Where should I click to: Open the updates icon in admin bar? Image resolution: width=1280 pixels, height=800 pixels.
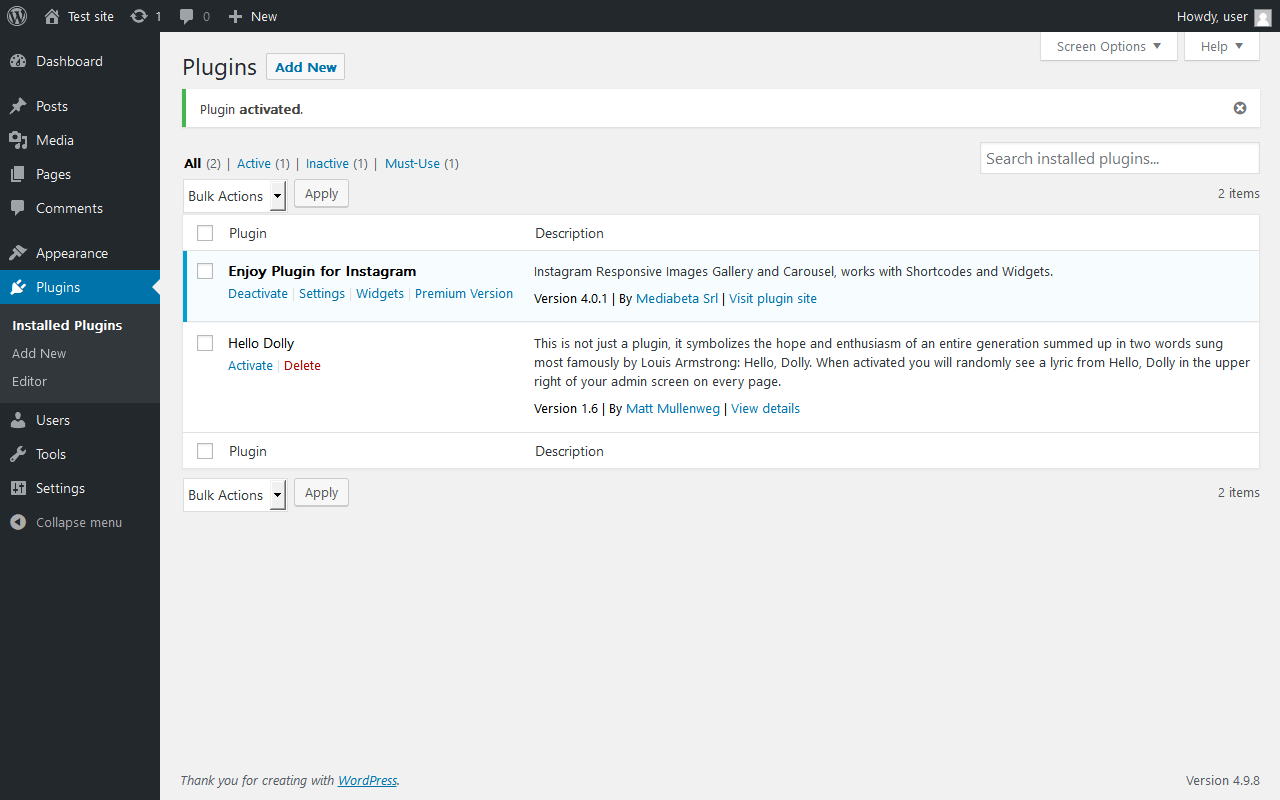point(139,16)
